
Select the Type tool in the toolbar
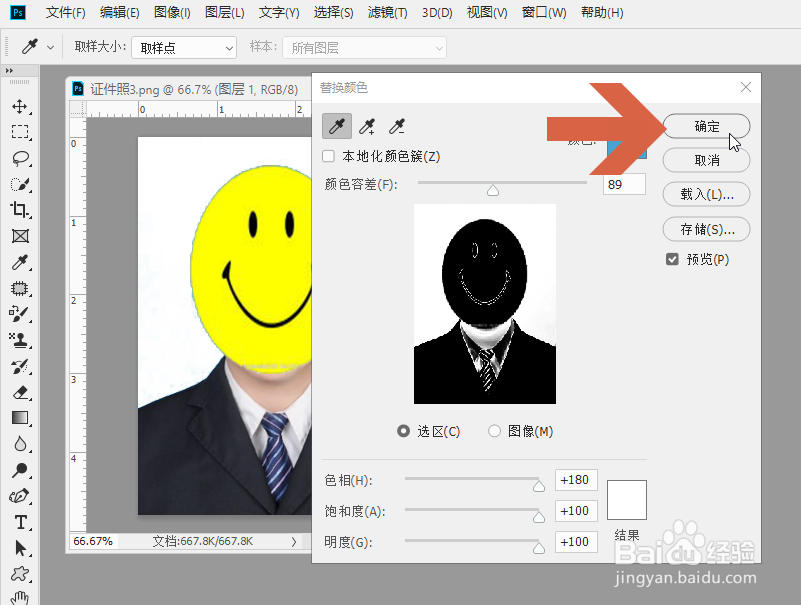click(x=22, y=522)
